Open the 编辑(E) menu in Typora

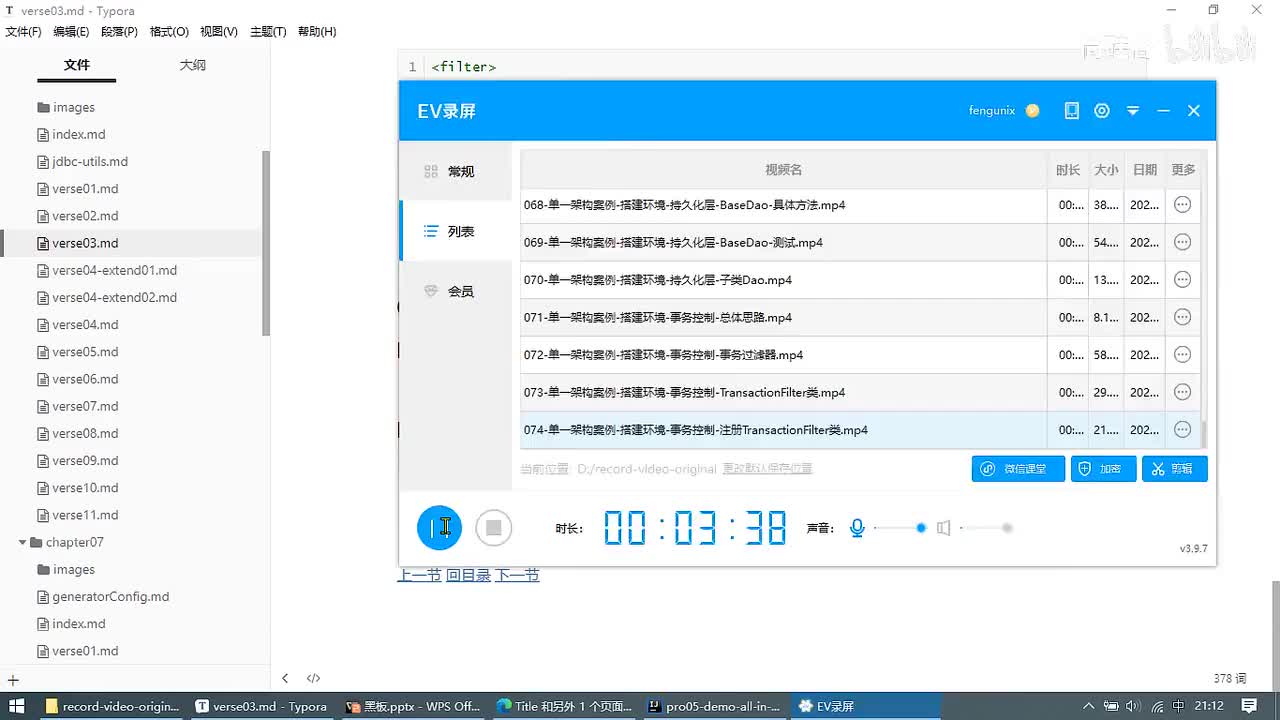[71, 32]
